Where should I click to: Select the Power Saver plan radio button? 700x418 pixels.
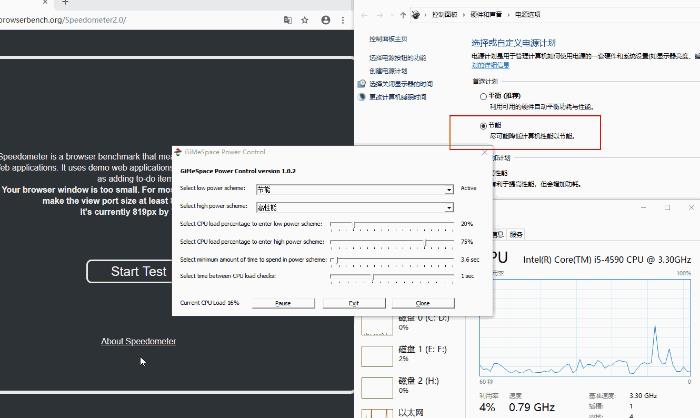(483, 125)
